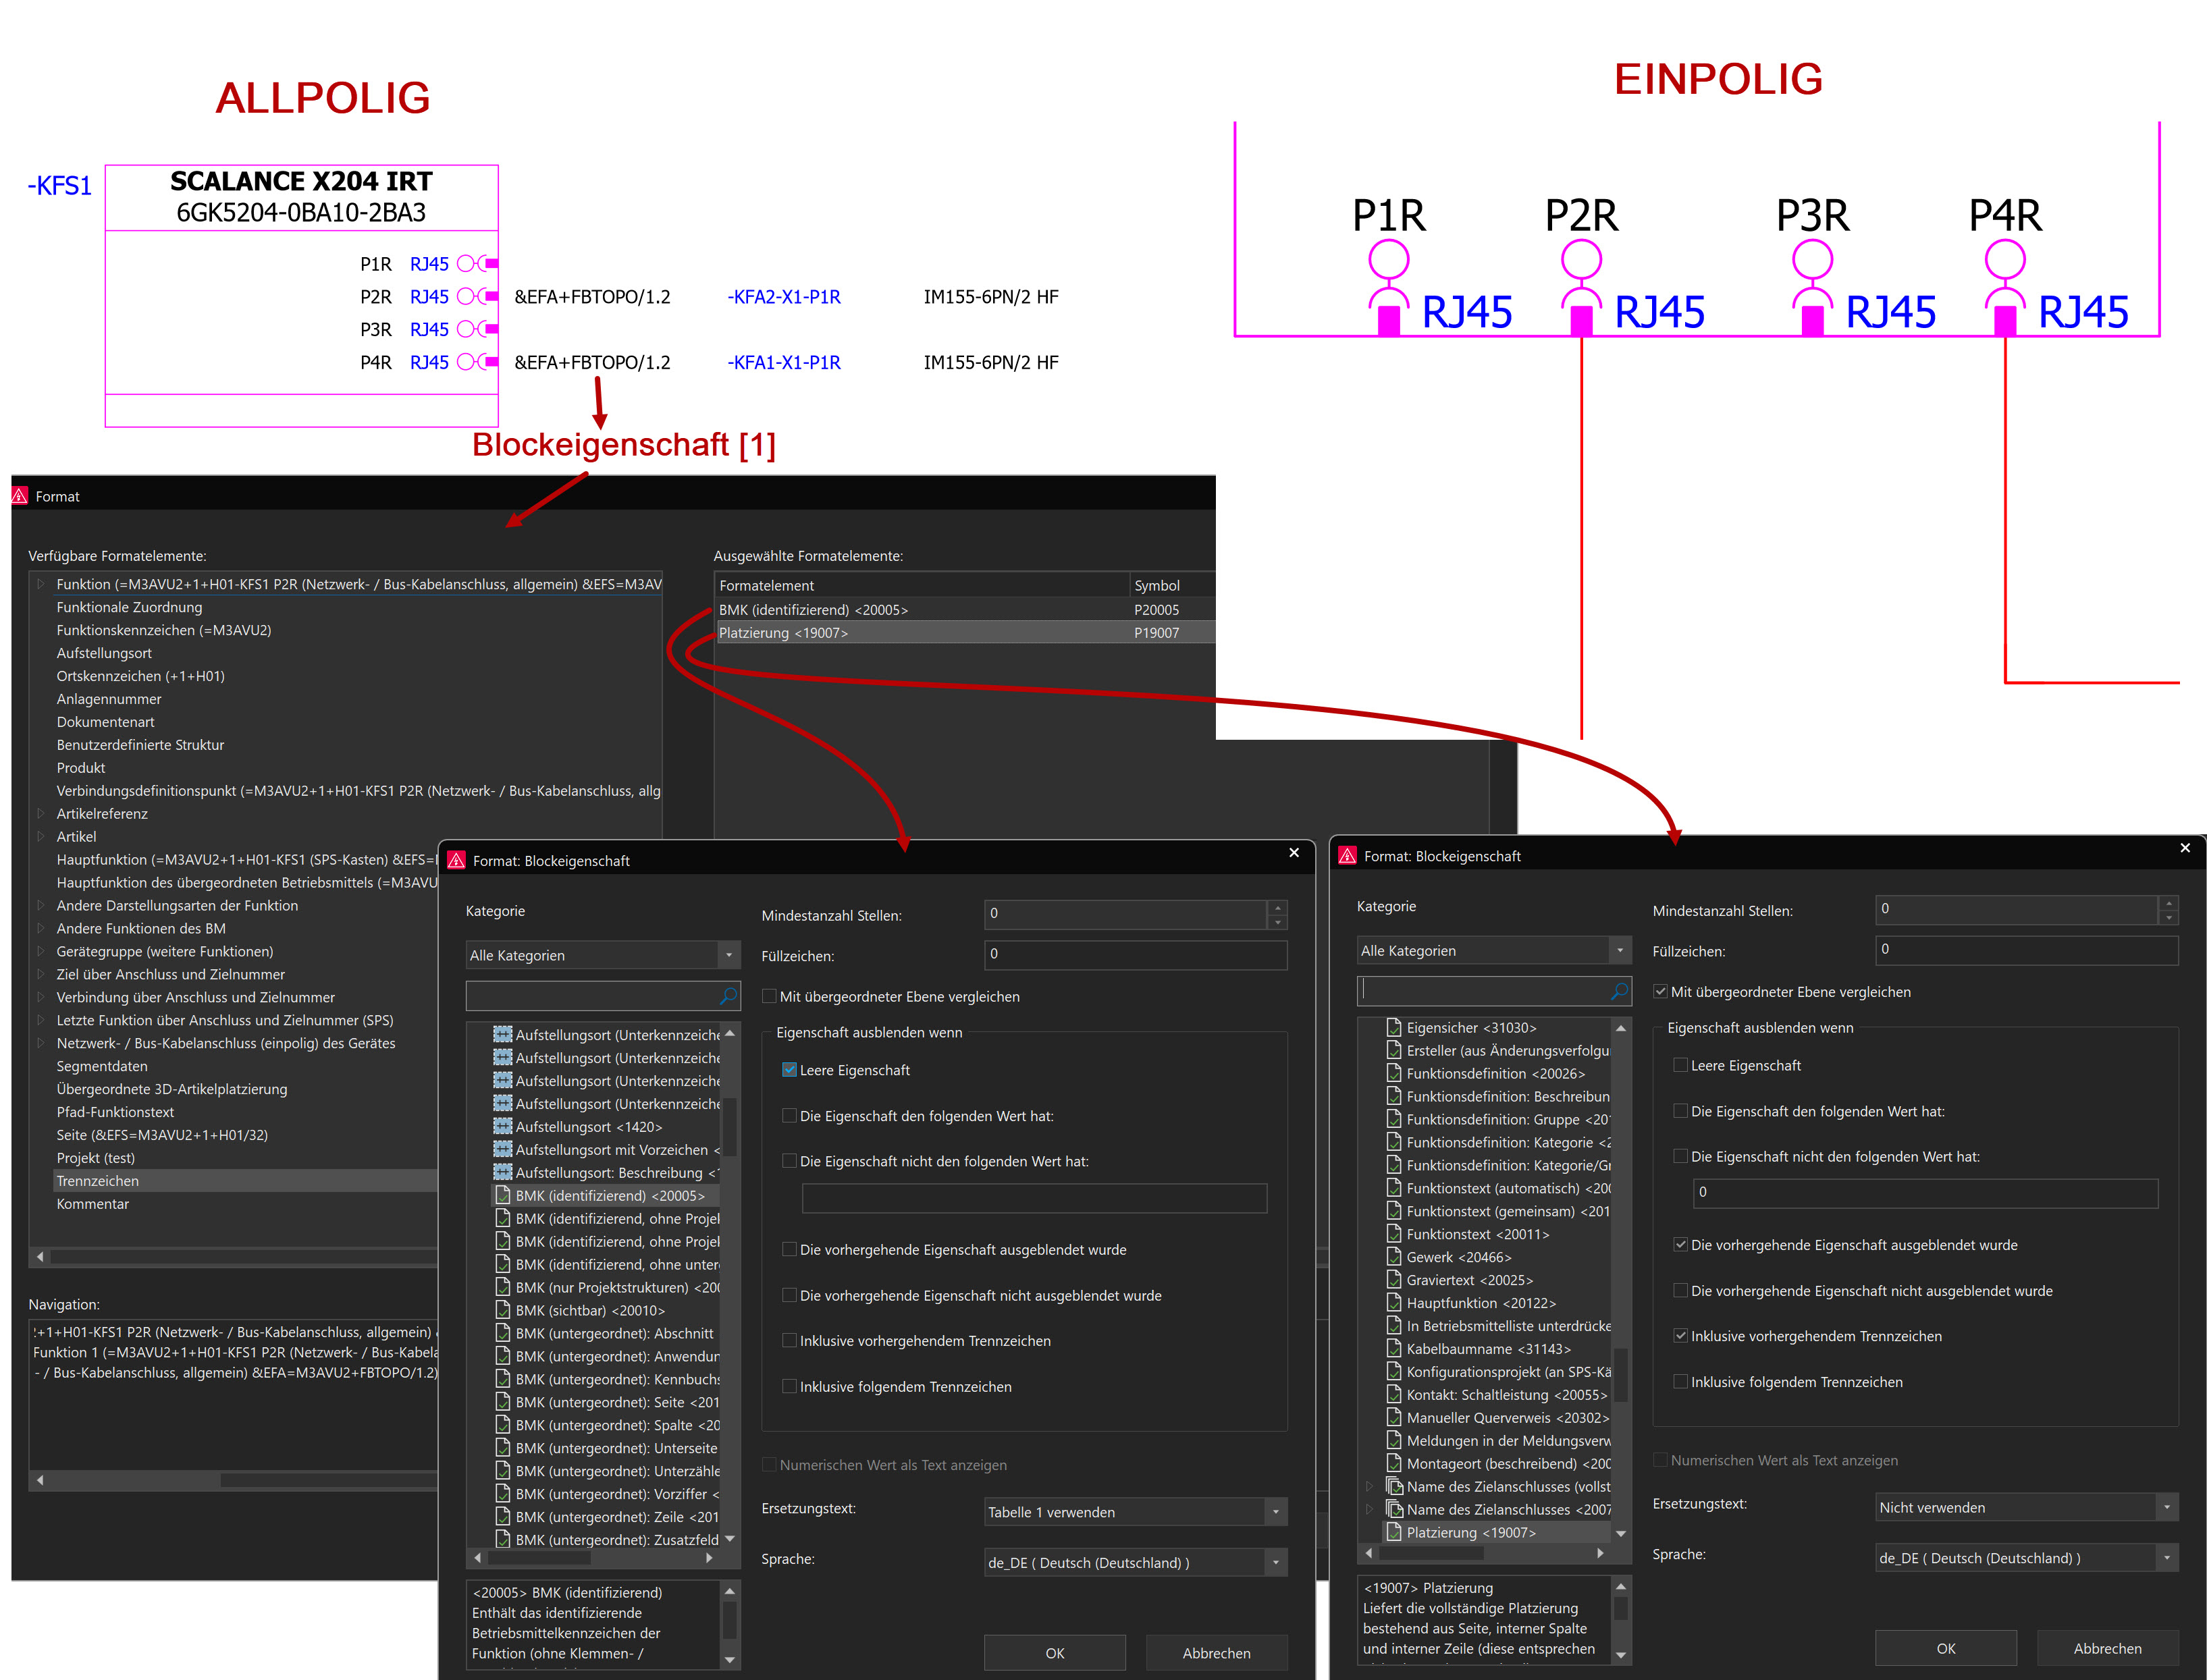Image resolution: width=2207 pixels, height=1680 pixels.
Task: Increase Mindestanzahl Stellen in right dialog
Action: (2168, 902)
